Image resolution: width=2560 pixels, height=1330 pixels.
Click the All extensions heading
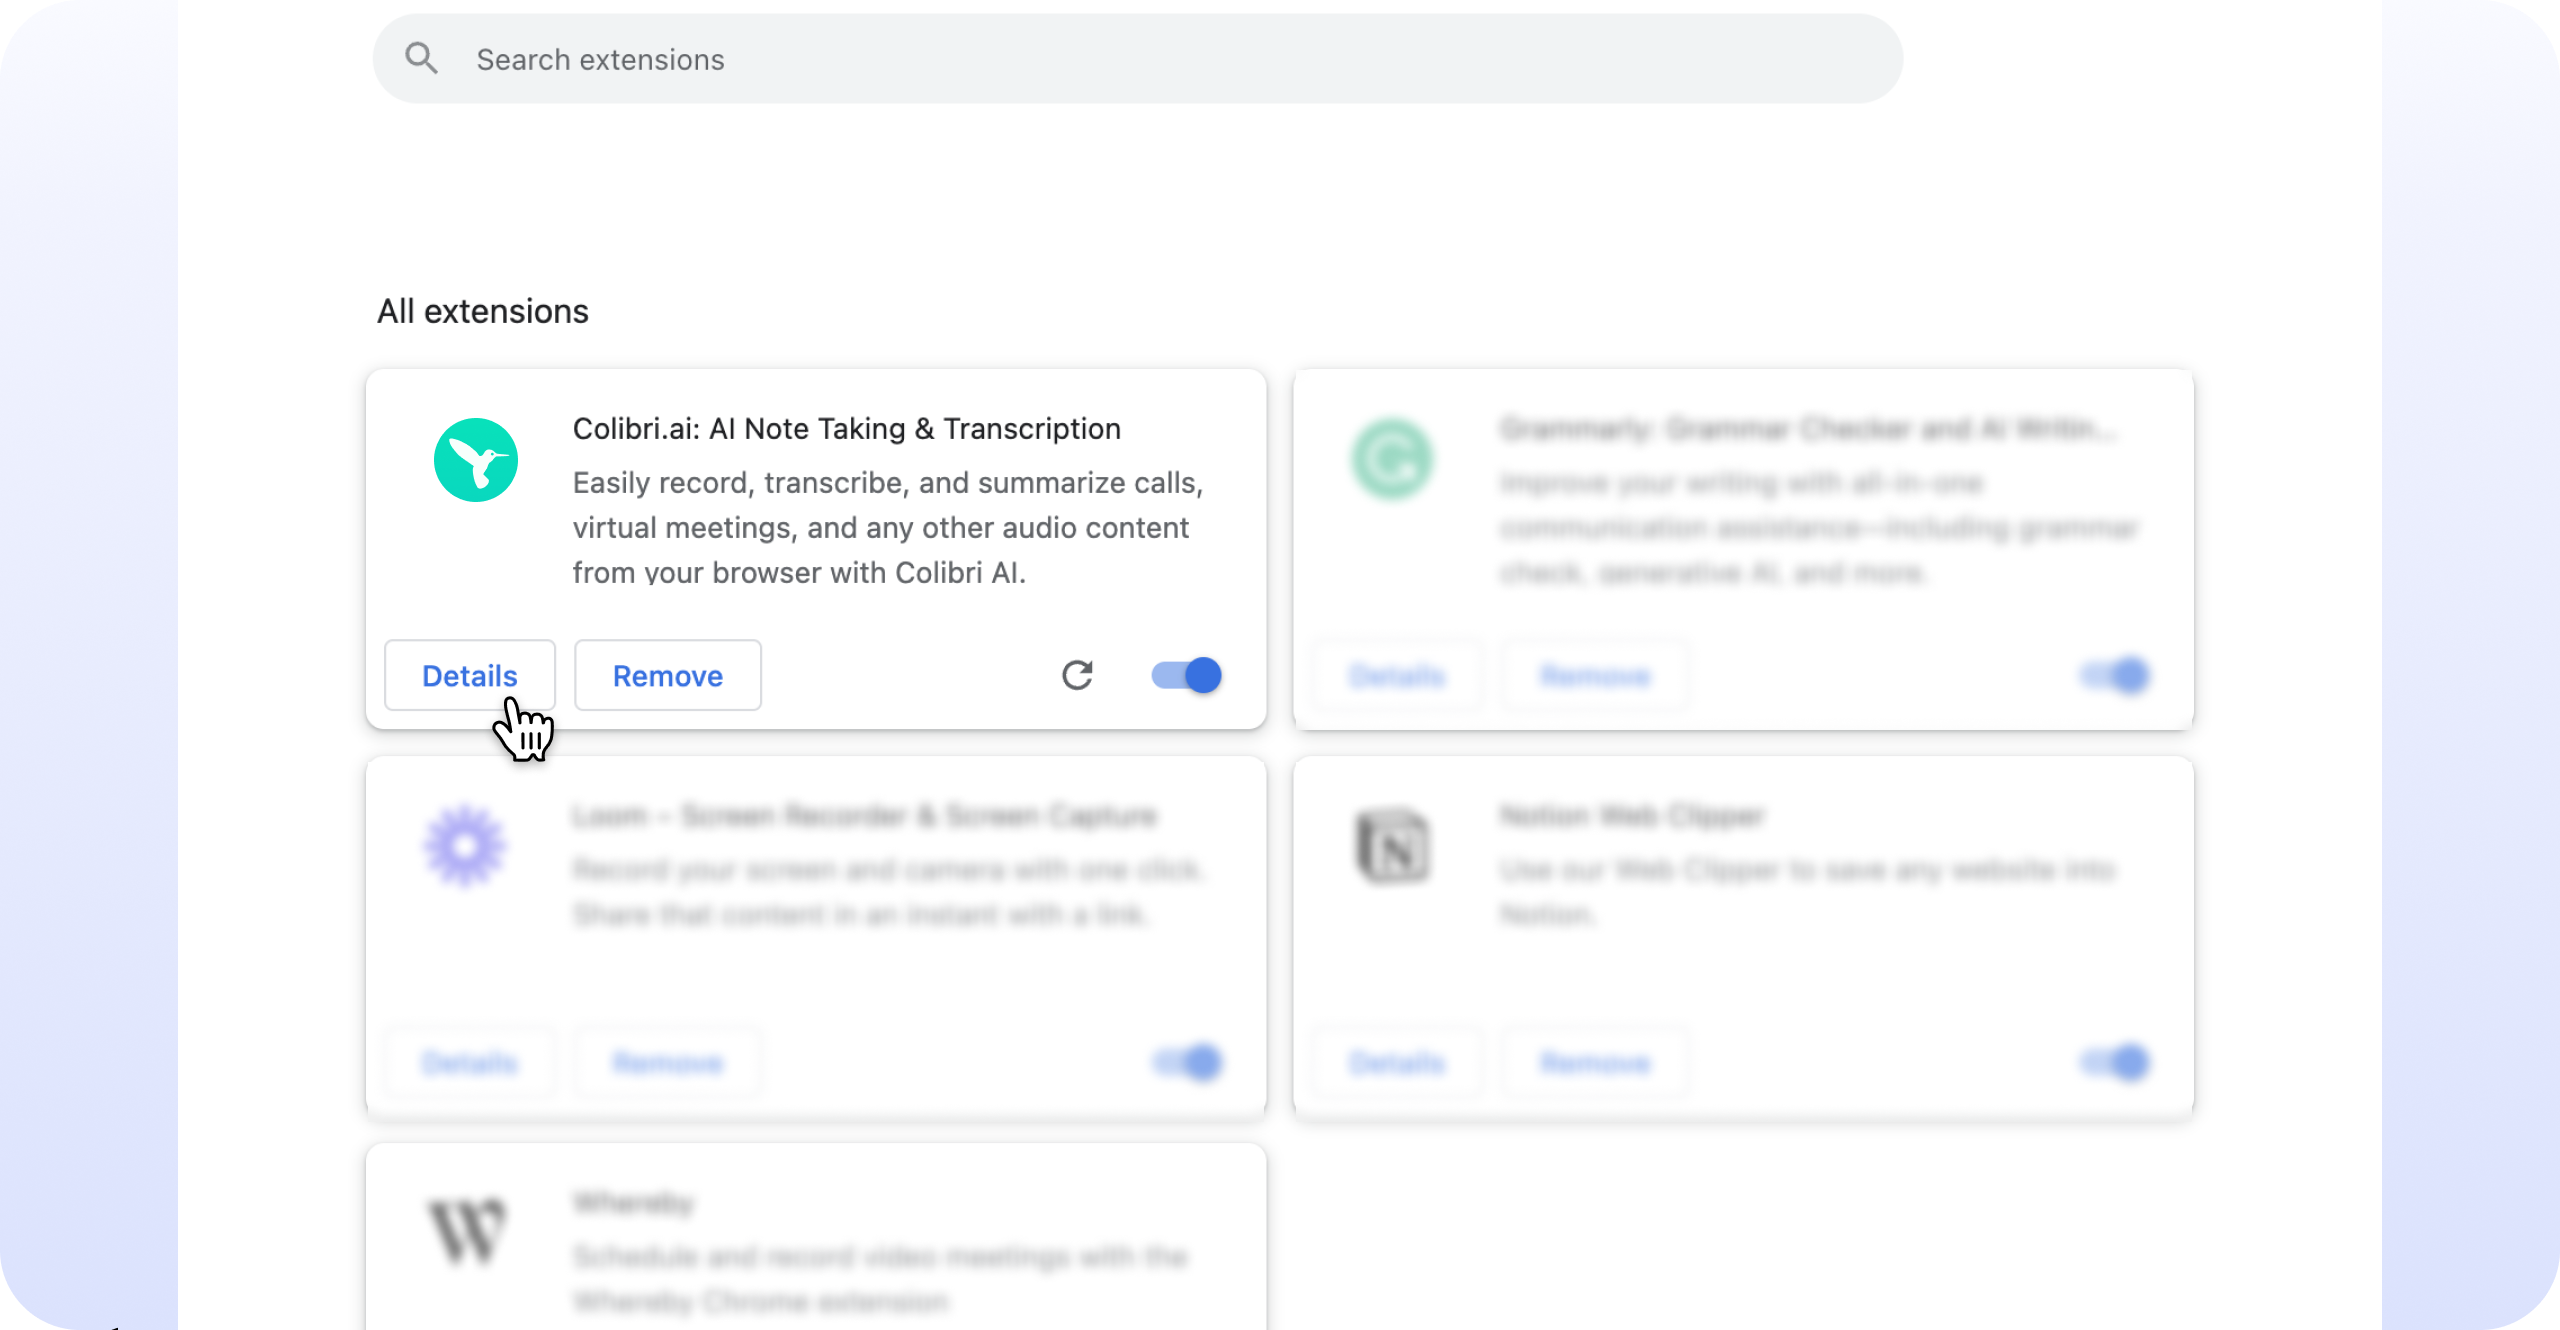tap(483, 312)
